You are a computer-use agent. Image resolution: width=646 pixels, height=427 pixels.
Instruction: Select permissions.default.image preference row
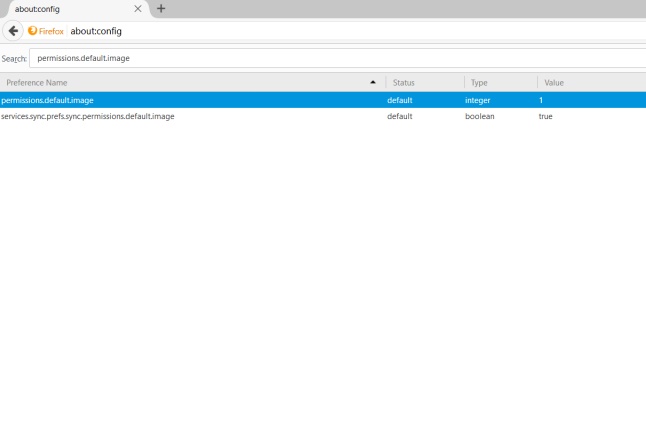(x=323, y=100)
